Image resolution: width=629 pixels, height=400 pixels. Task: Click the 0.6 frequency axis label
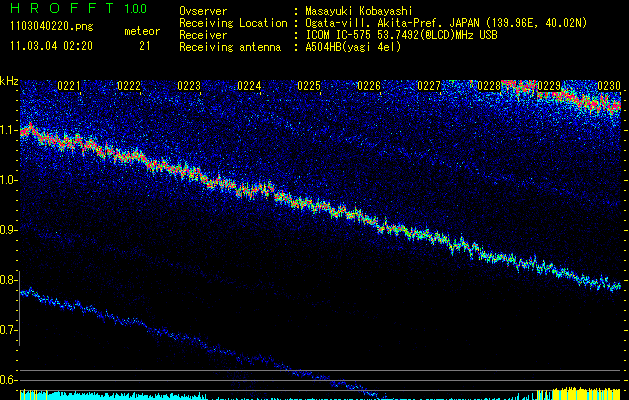point(9,380)
